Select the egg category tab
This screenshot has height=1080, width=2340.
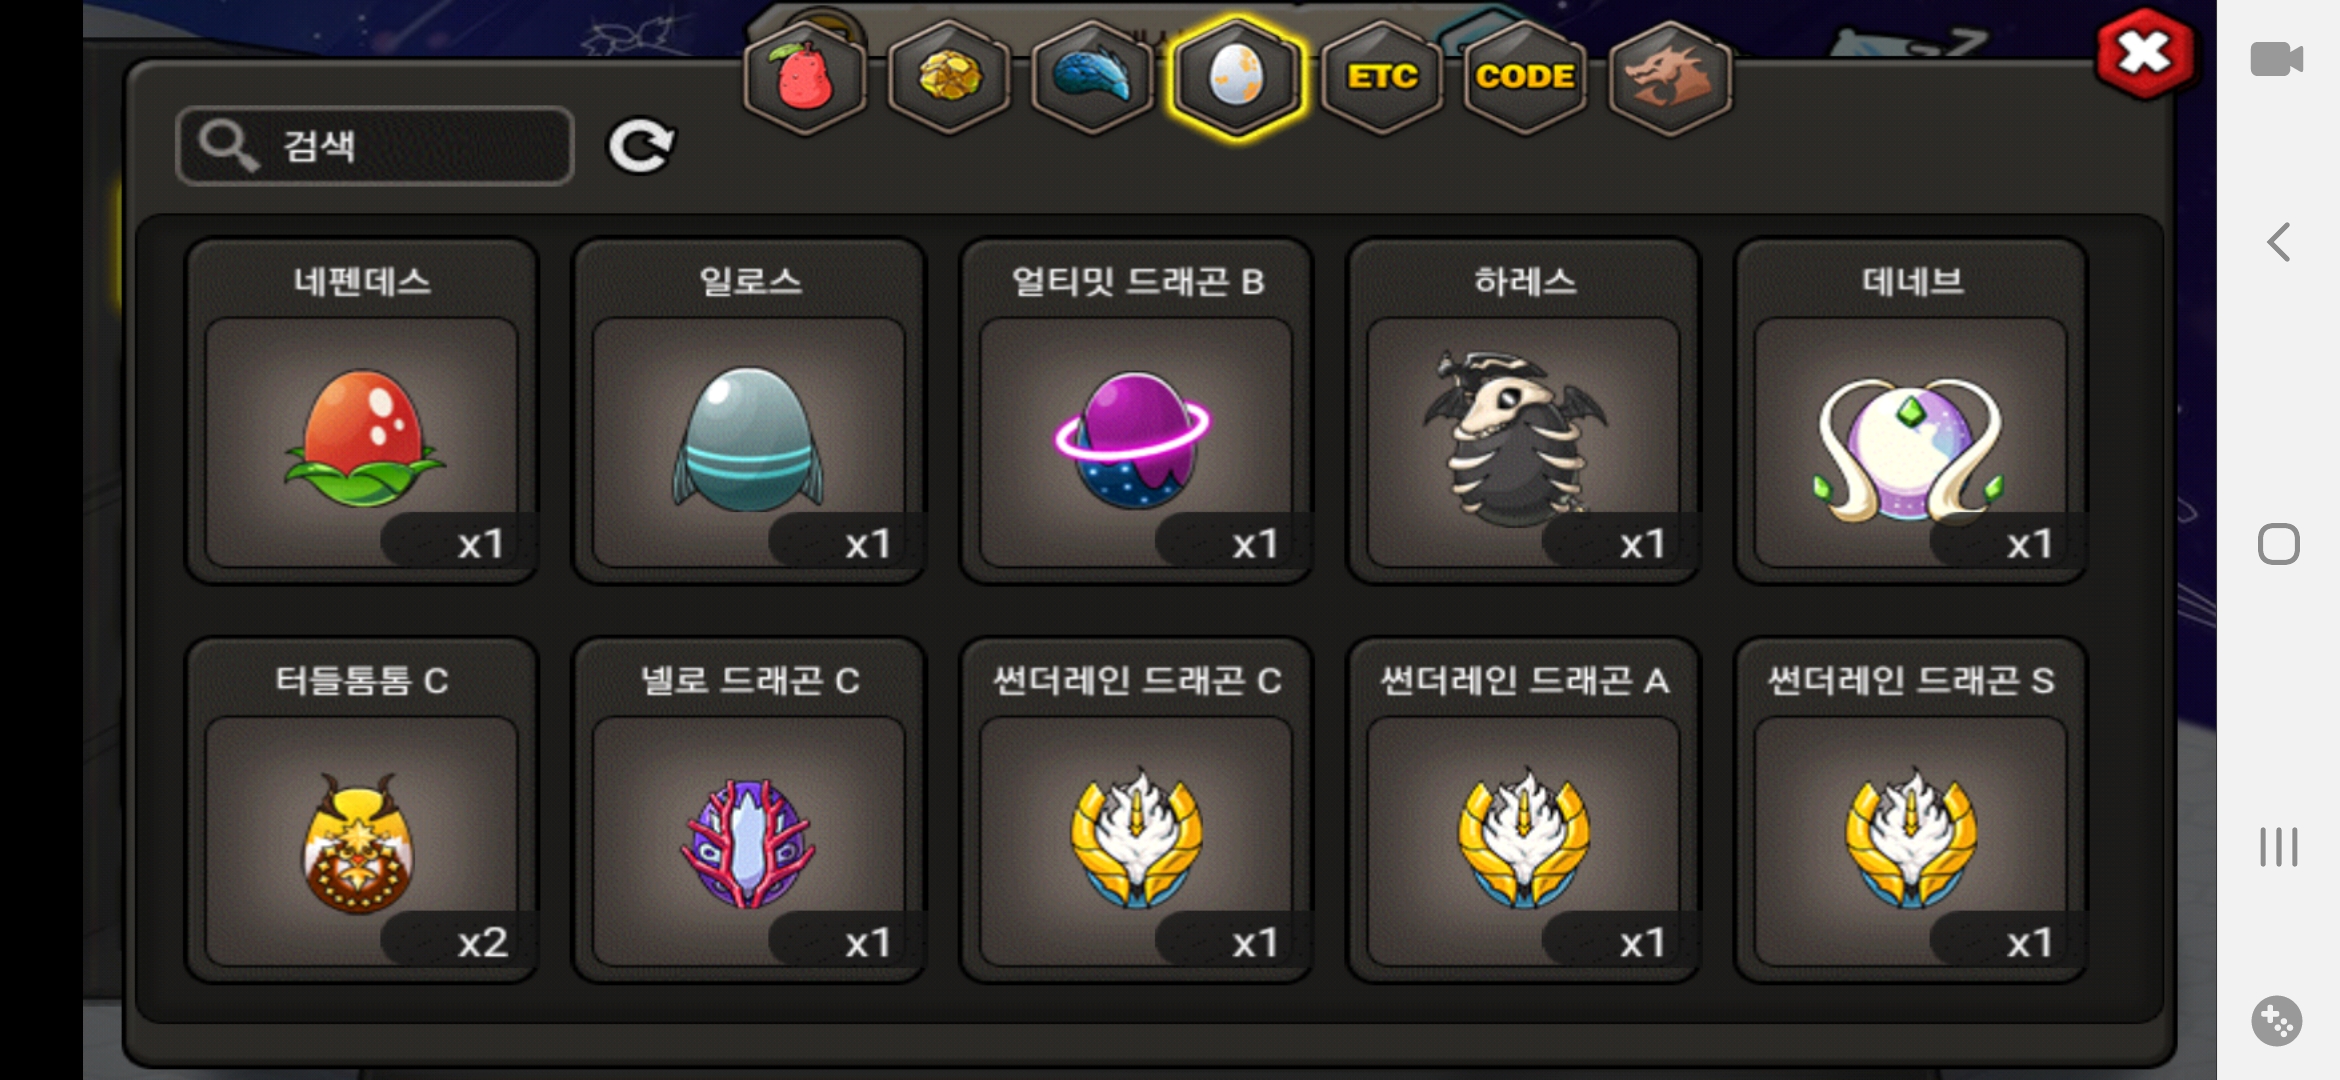pyautogui.click(x=1237, y=77)
